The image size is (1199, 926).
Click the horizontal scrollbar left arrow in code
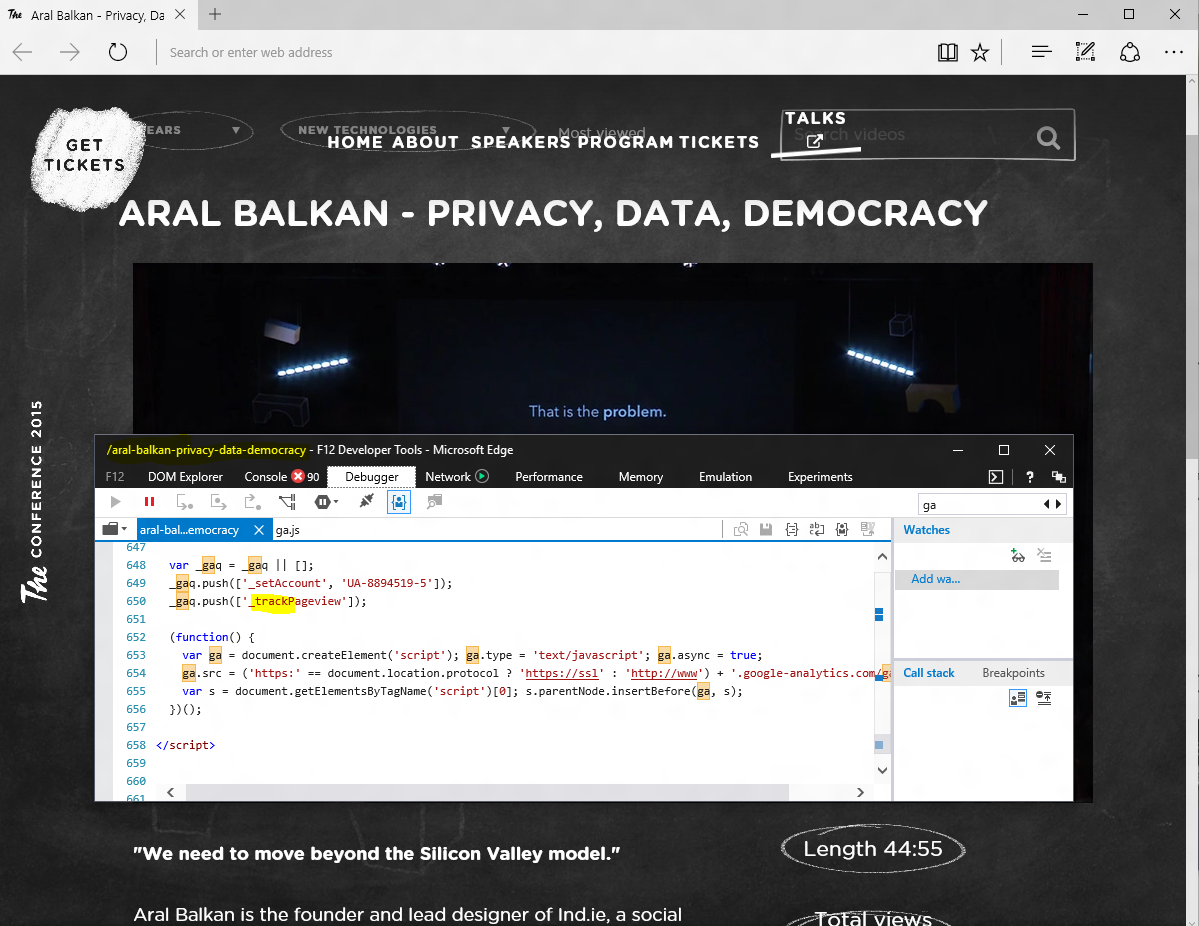coord(170,792)
